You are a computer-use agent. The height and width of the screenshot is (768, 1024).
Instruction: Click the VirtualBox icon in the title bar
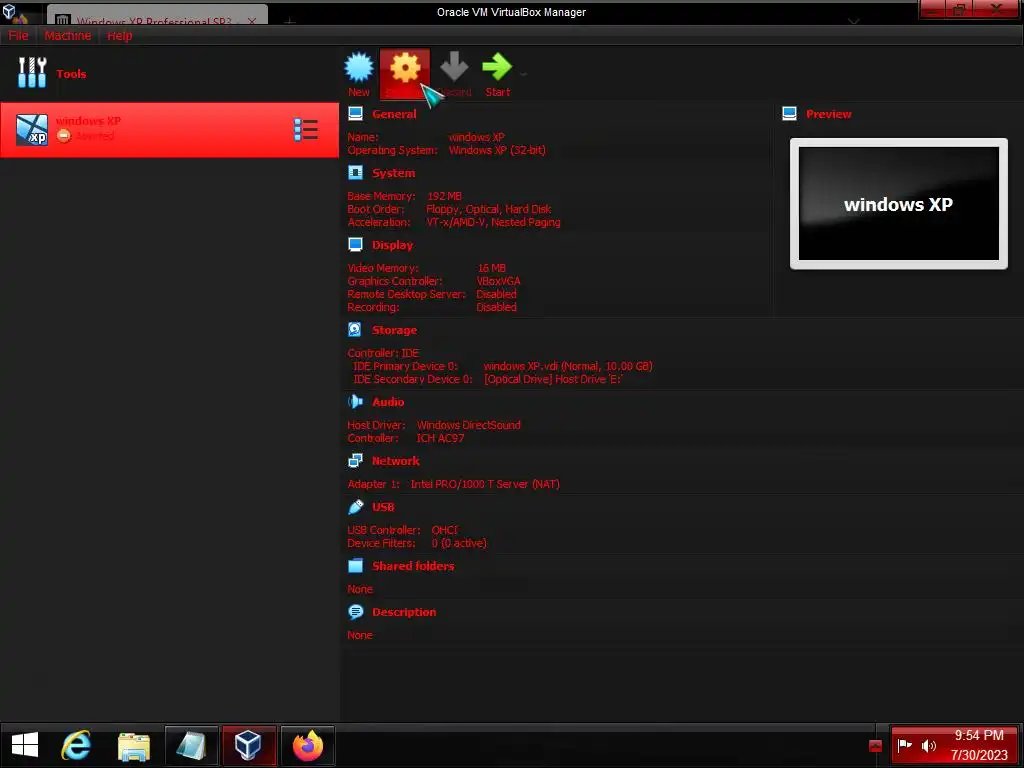click(9, 11)
